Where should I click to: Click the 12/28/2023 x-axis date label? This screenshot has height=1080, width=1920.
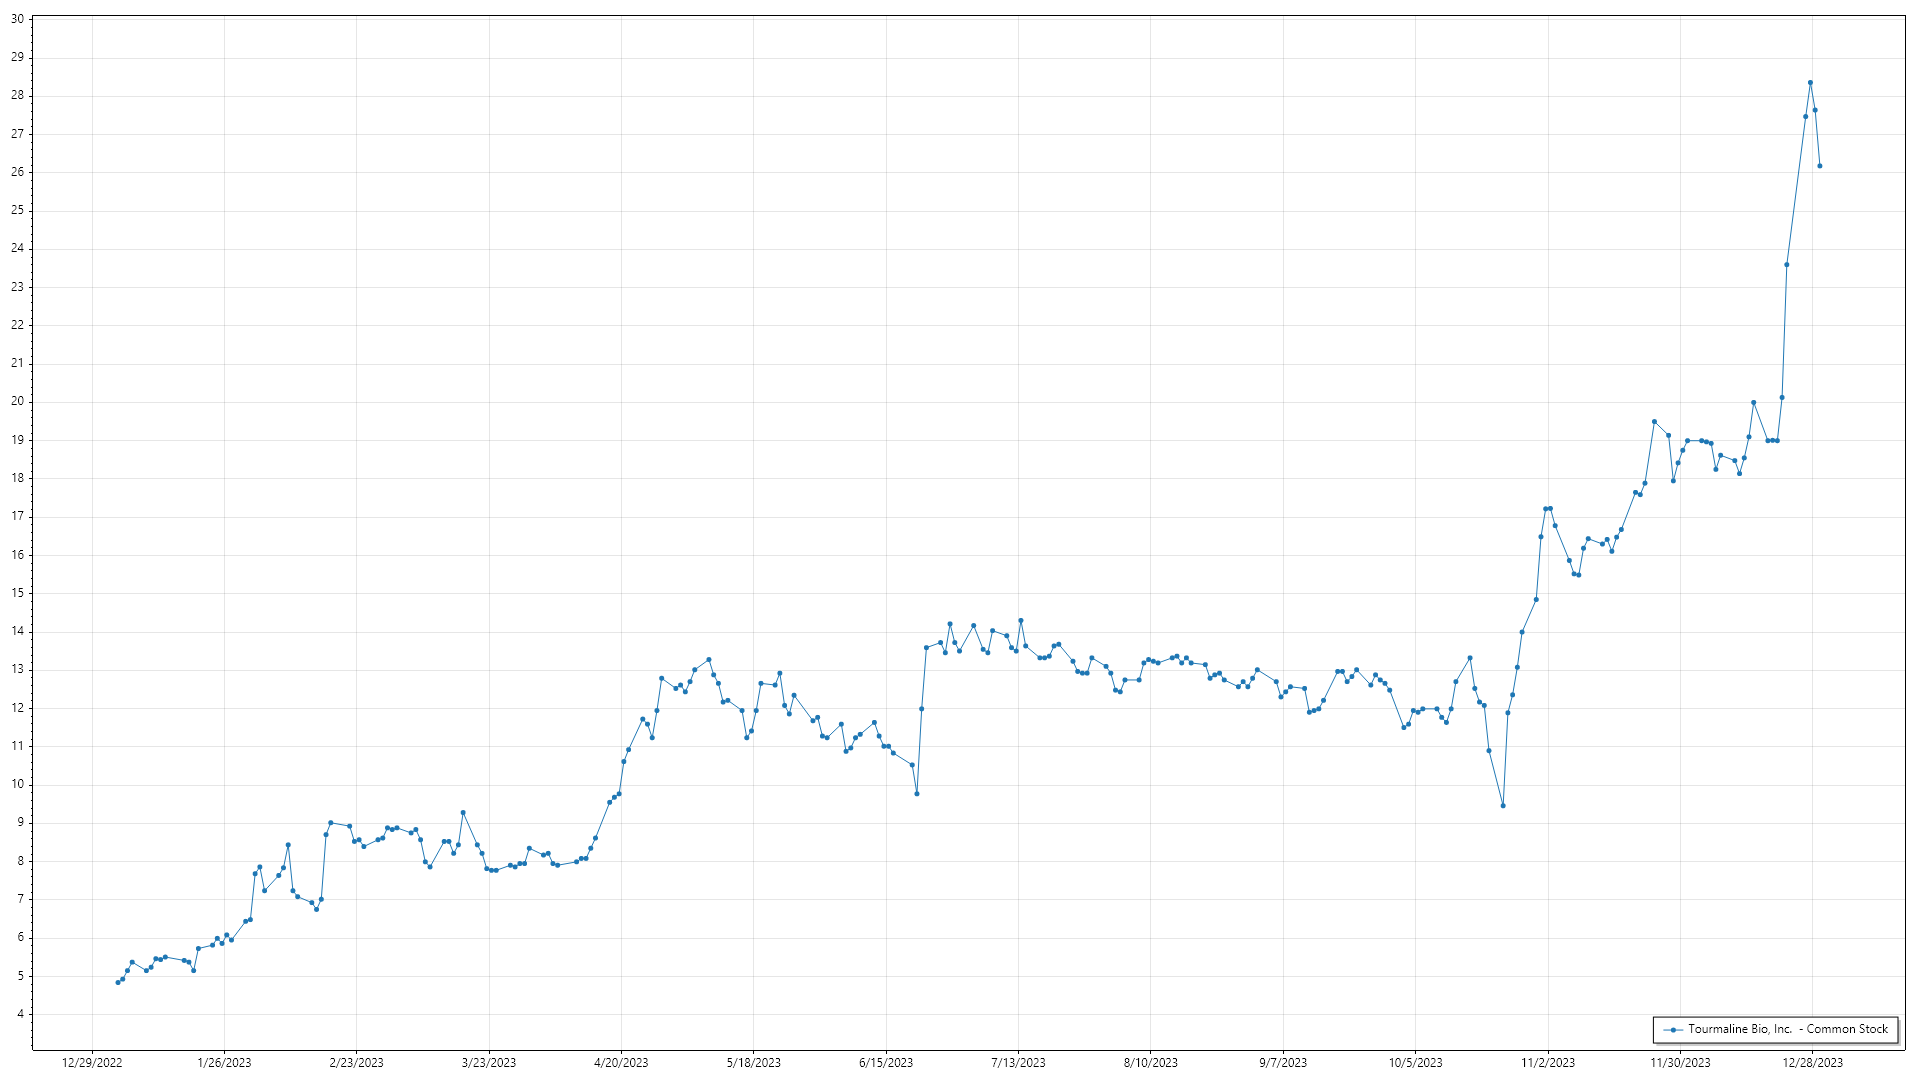pyautogui.click(x=1813, y=1063)
